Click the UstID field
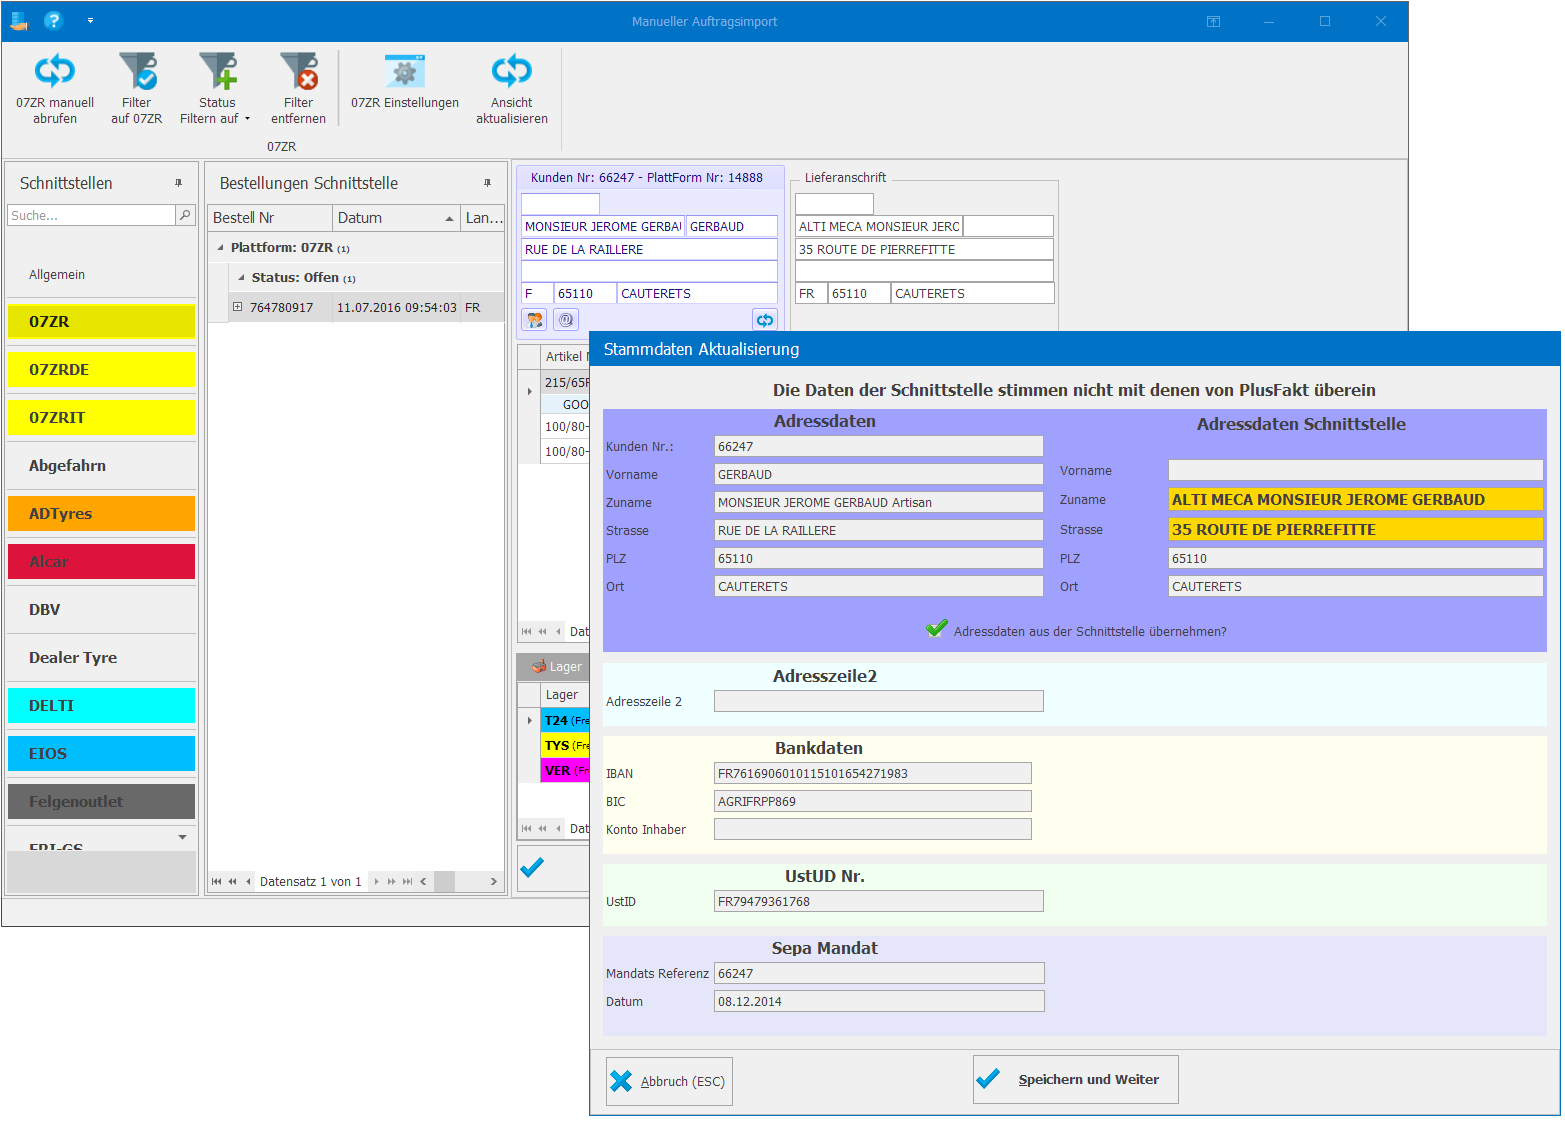1565x1122 pixels. (878, 901)
